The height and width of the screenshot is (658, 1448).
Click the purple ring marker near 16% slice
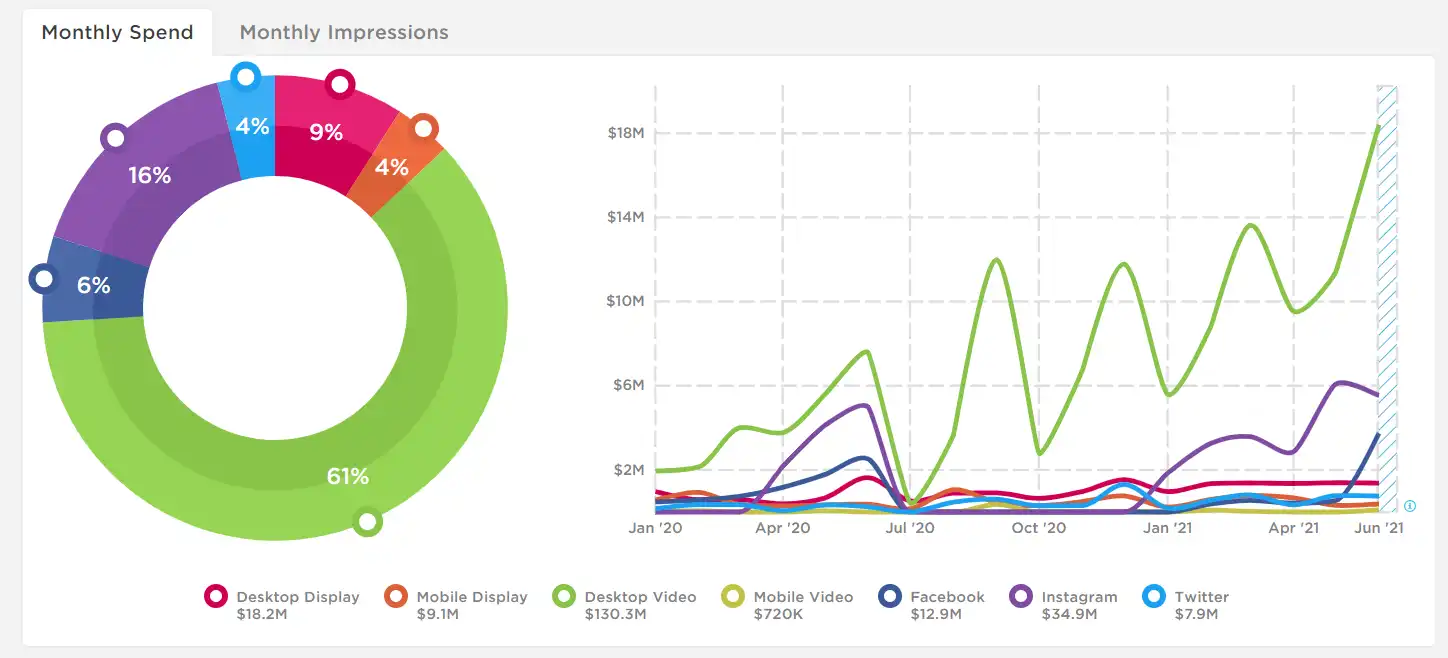(x=115, y=138)
